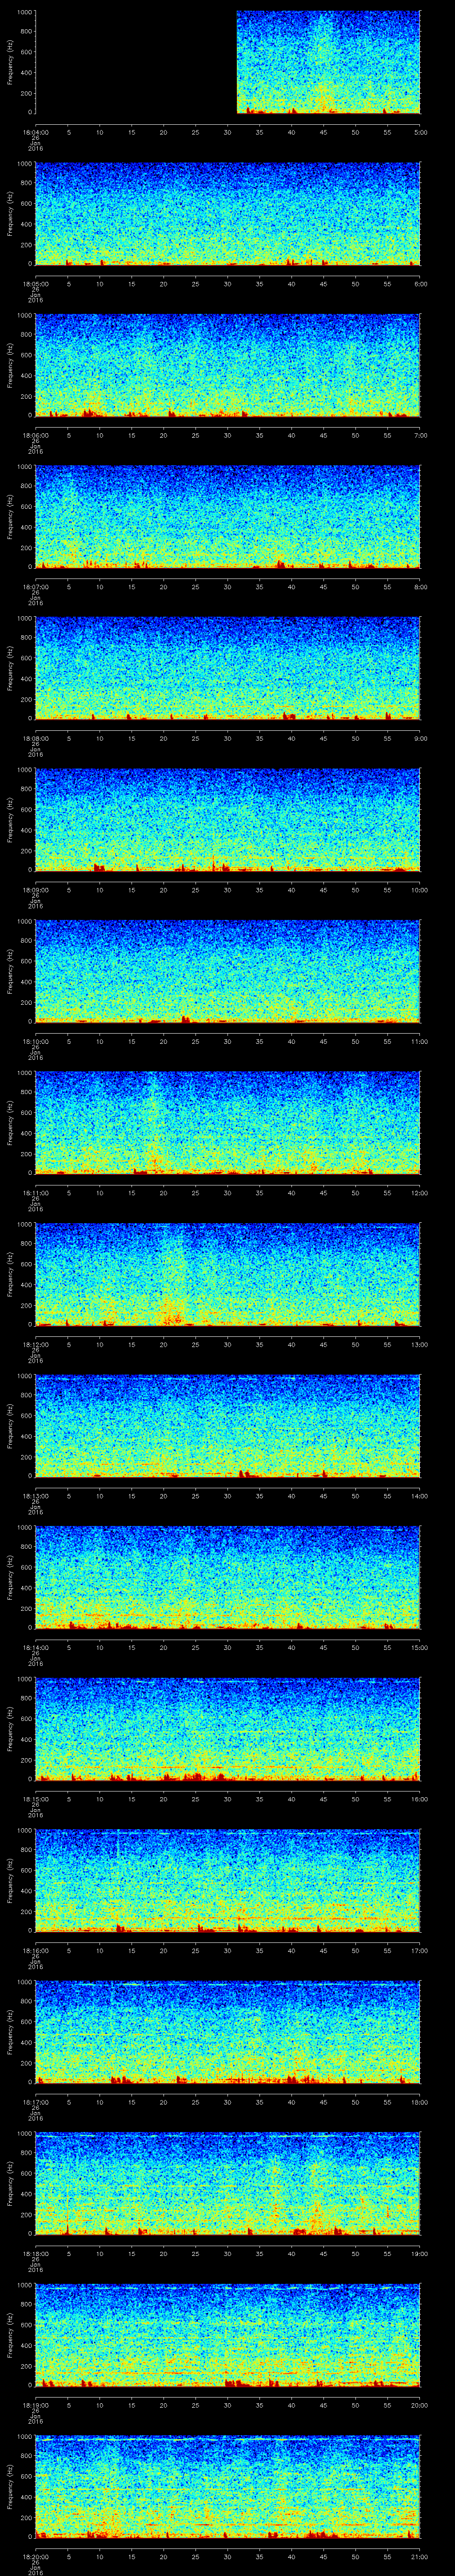The width and height of the screenshot is (455, 2576).
Task: Select the '18:06:00' start time label
Action: [x=36, y=434]
